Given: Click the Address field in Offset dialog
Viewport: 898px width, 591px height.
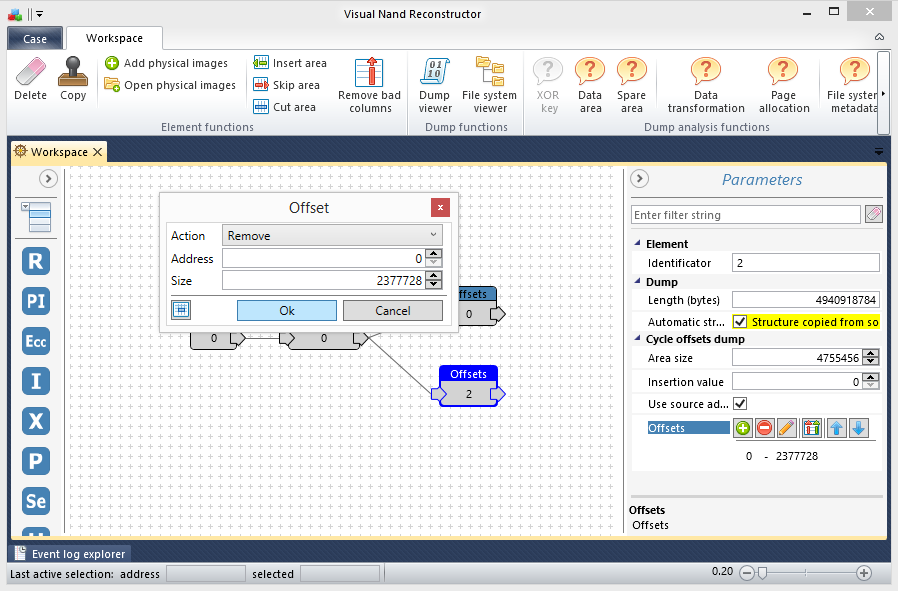Looking at the screenshot, I should [x=324, y=258].
